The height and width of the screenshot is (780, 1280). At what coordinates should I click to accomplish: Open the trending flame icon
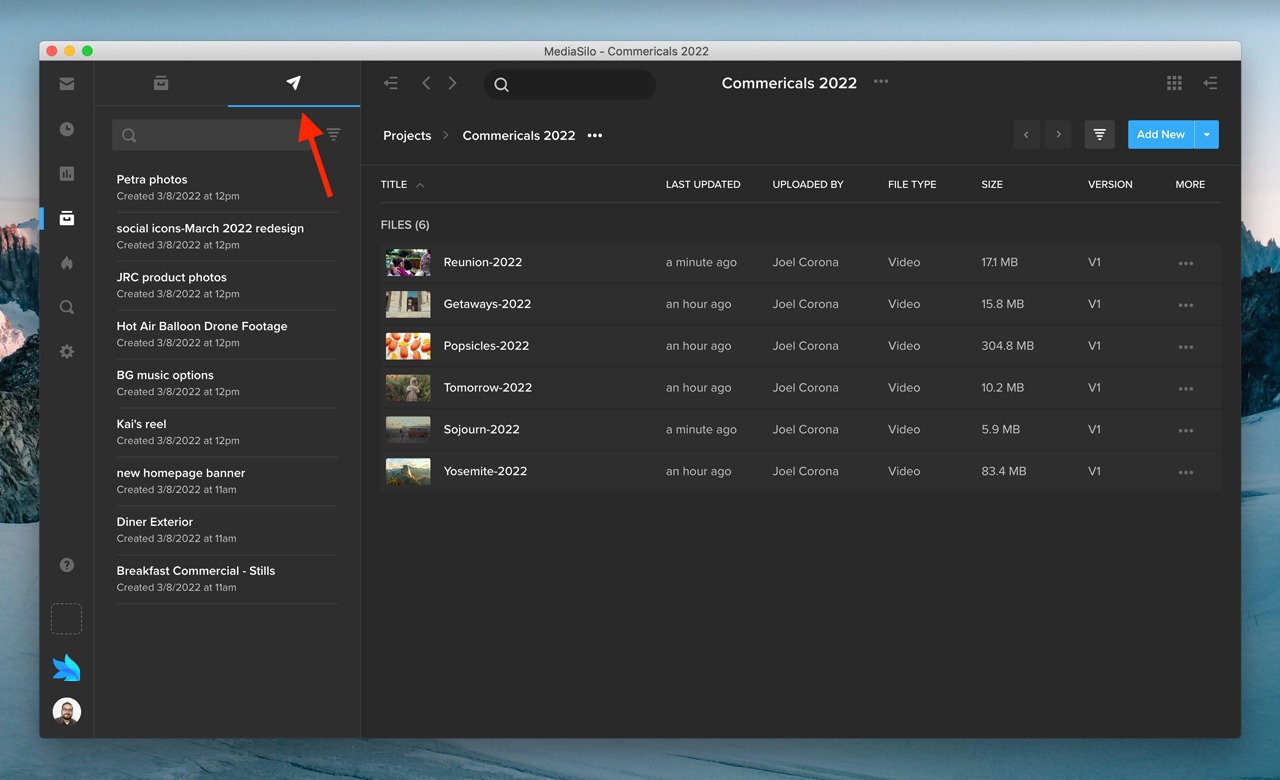click(67, 263)
